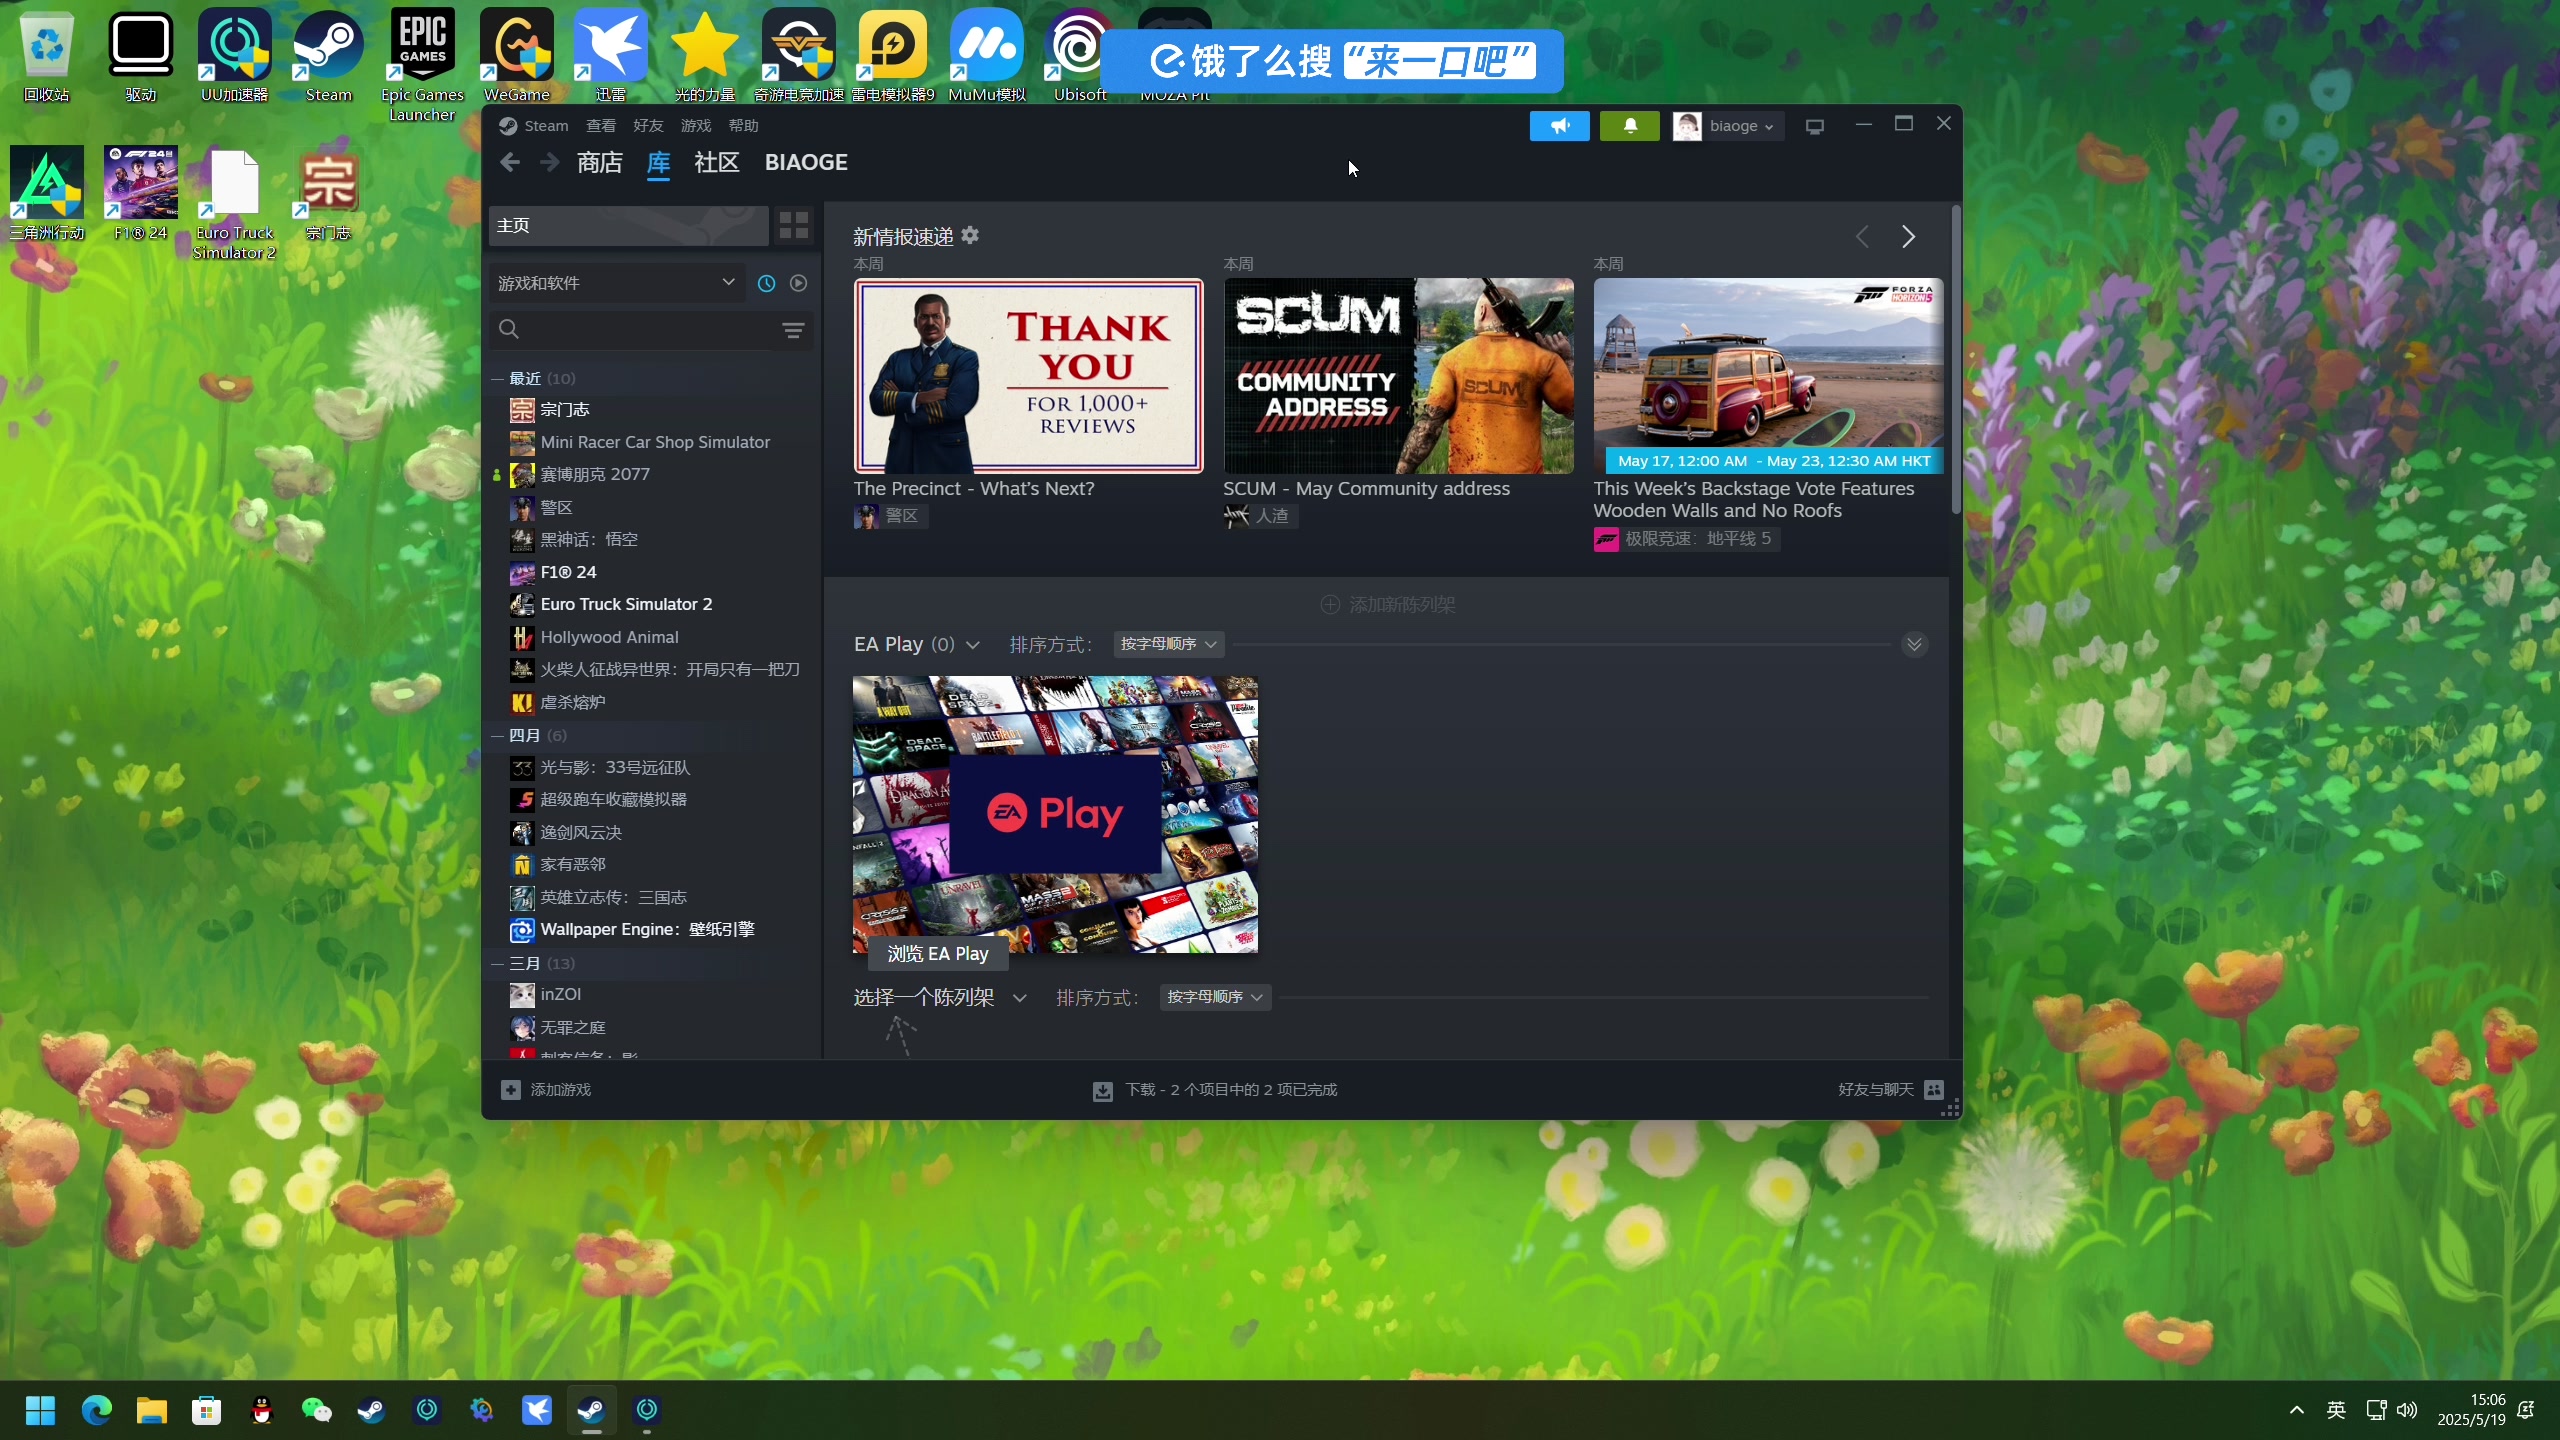
Task: Switch to the 商店 tab
Action: point(599,162)
